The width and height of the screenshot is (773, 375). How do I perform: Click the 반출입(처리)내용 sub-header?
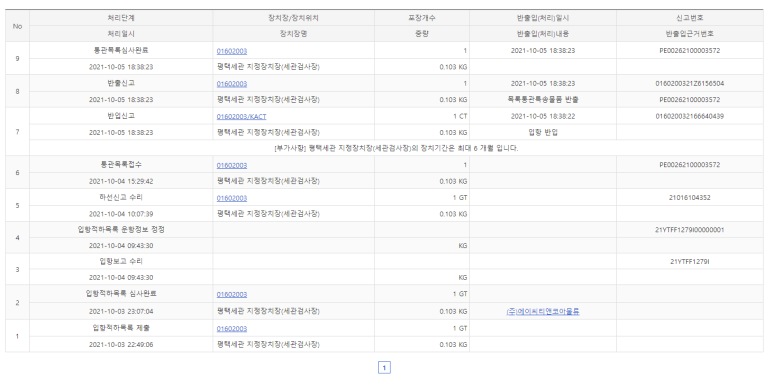coord(543,34)
